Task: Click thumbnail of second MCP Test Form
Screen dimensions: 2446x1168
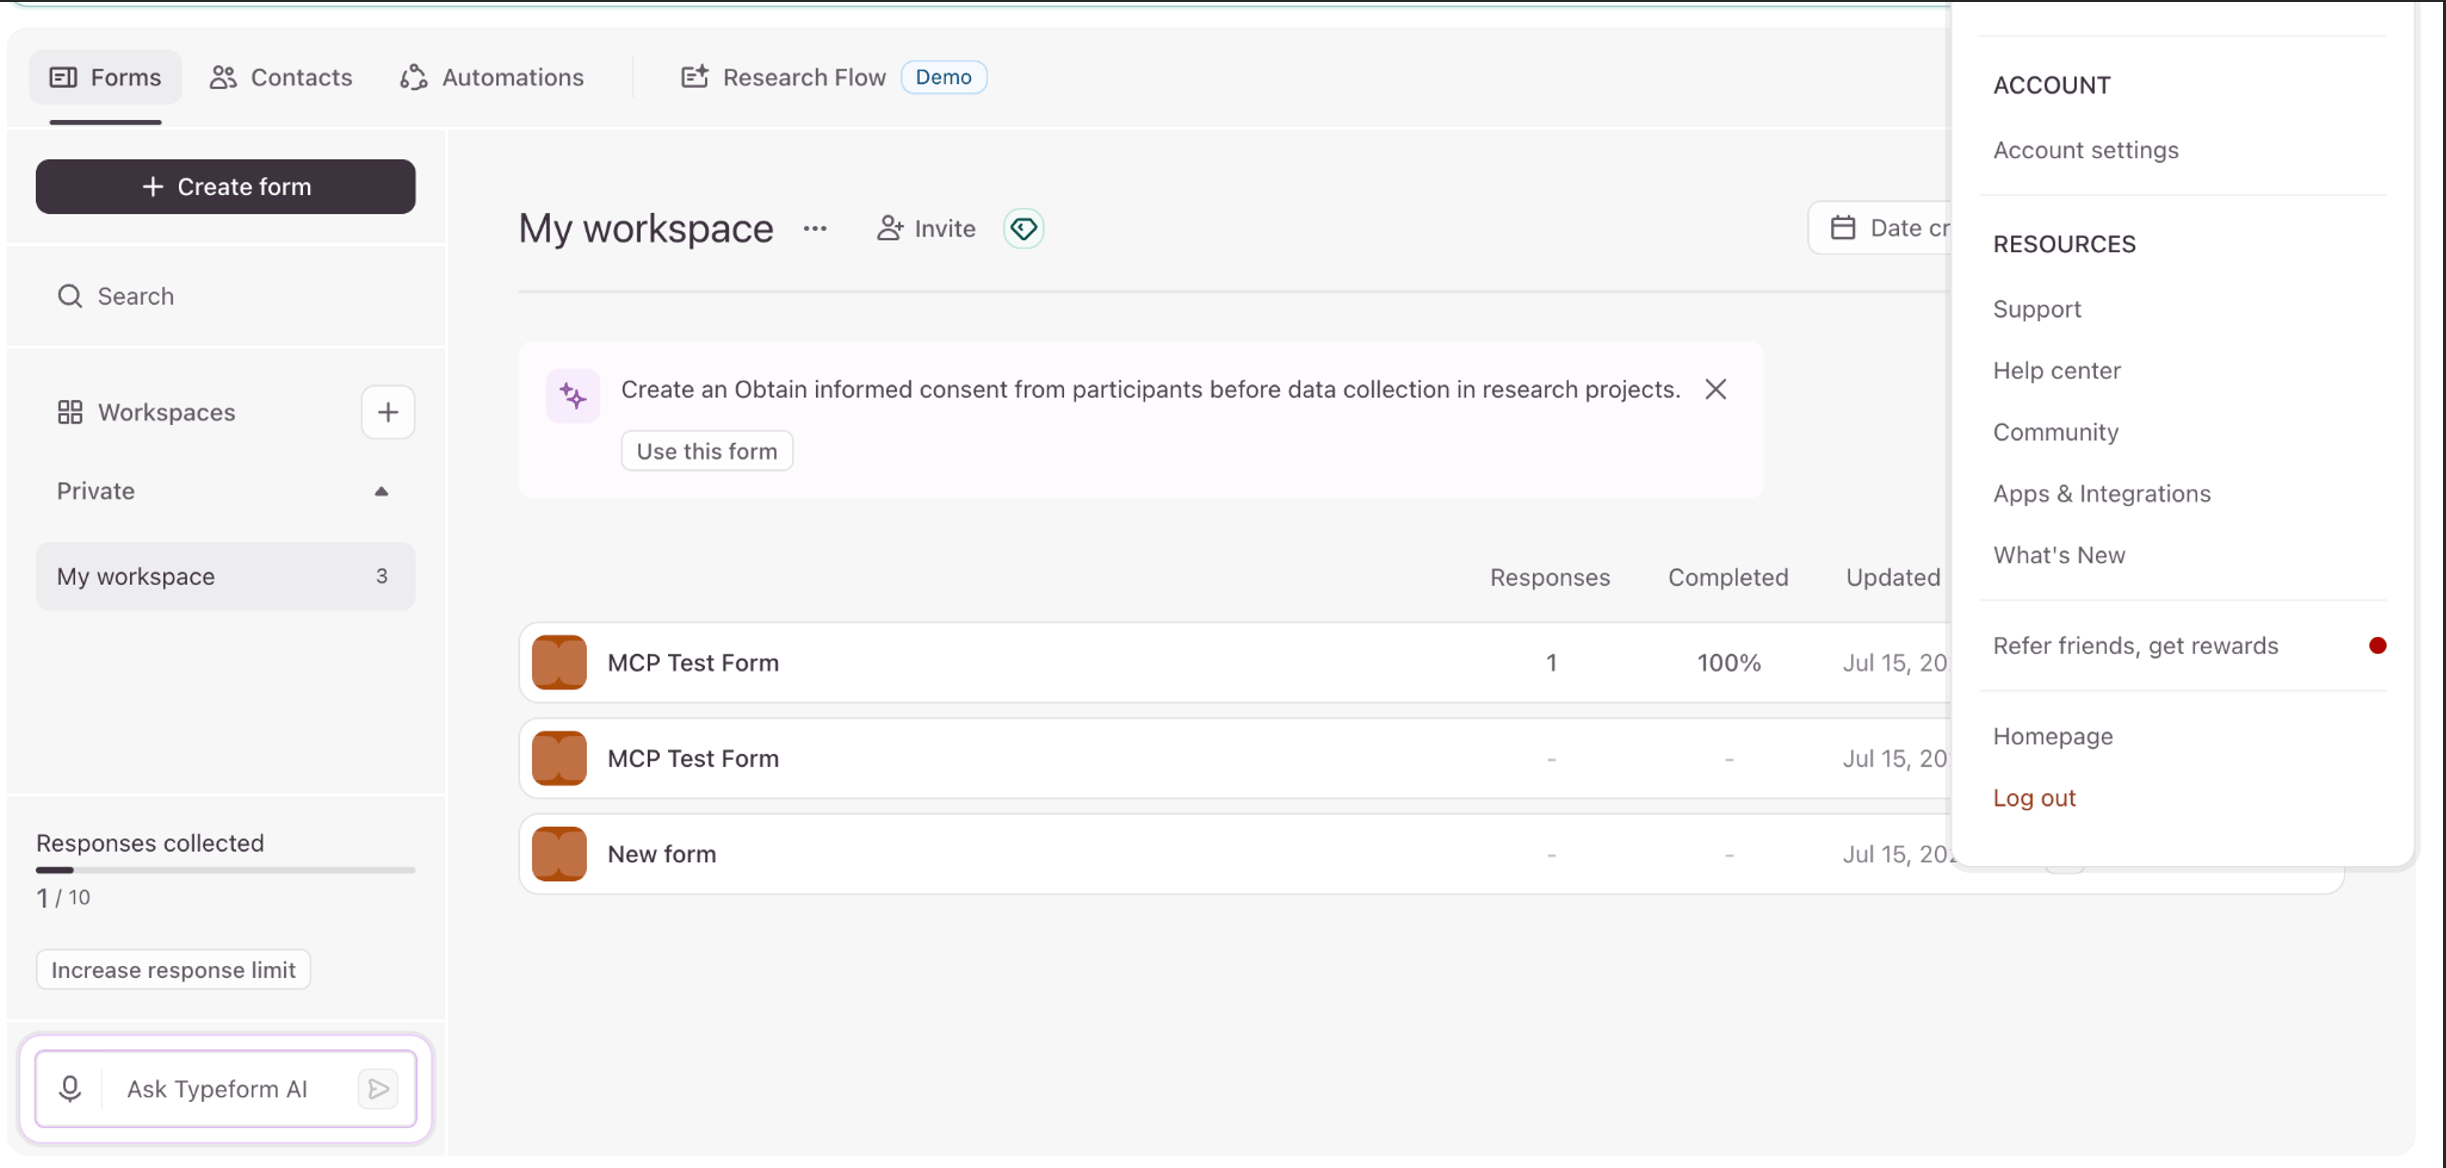Action: point(559,758)
